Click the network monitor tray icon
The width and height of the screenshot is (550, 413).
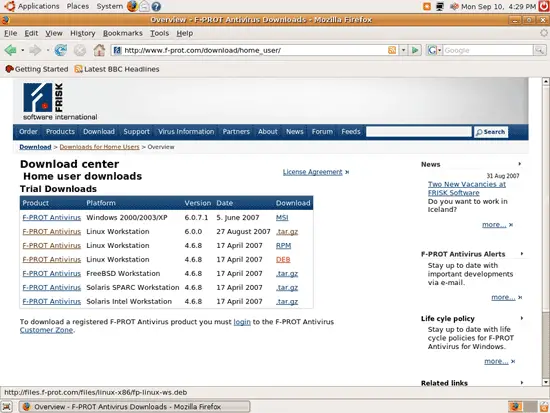[440, 6]
